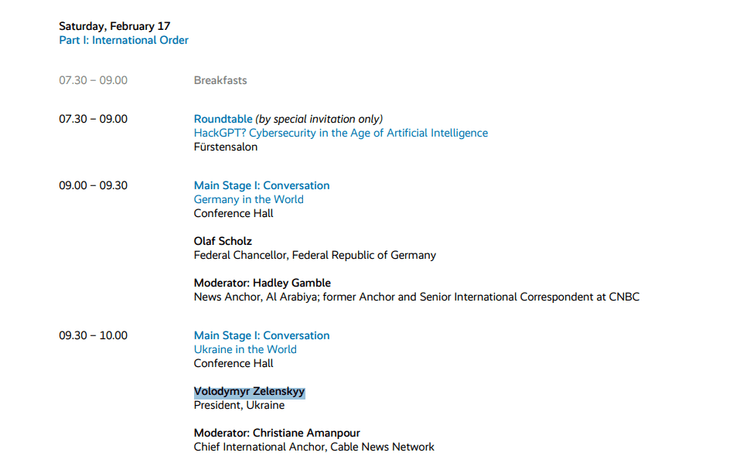Click "Chief International Anchor, Cable News Network"
The image size is (740, 465).
(x=314, y=447)
